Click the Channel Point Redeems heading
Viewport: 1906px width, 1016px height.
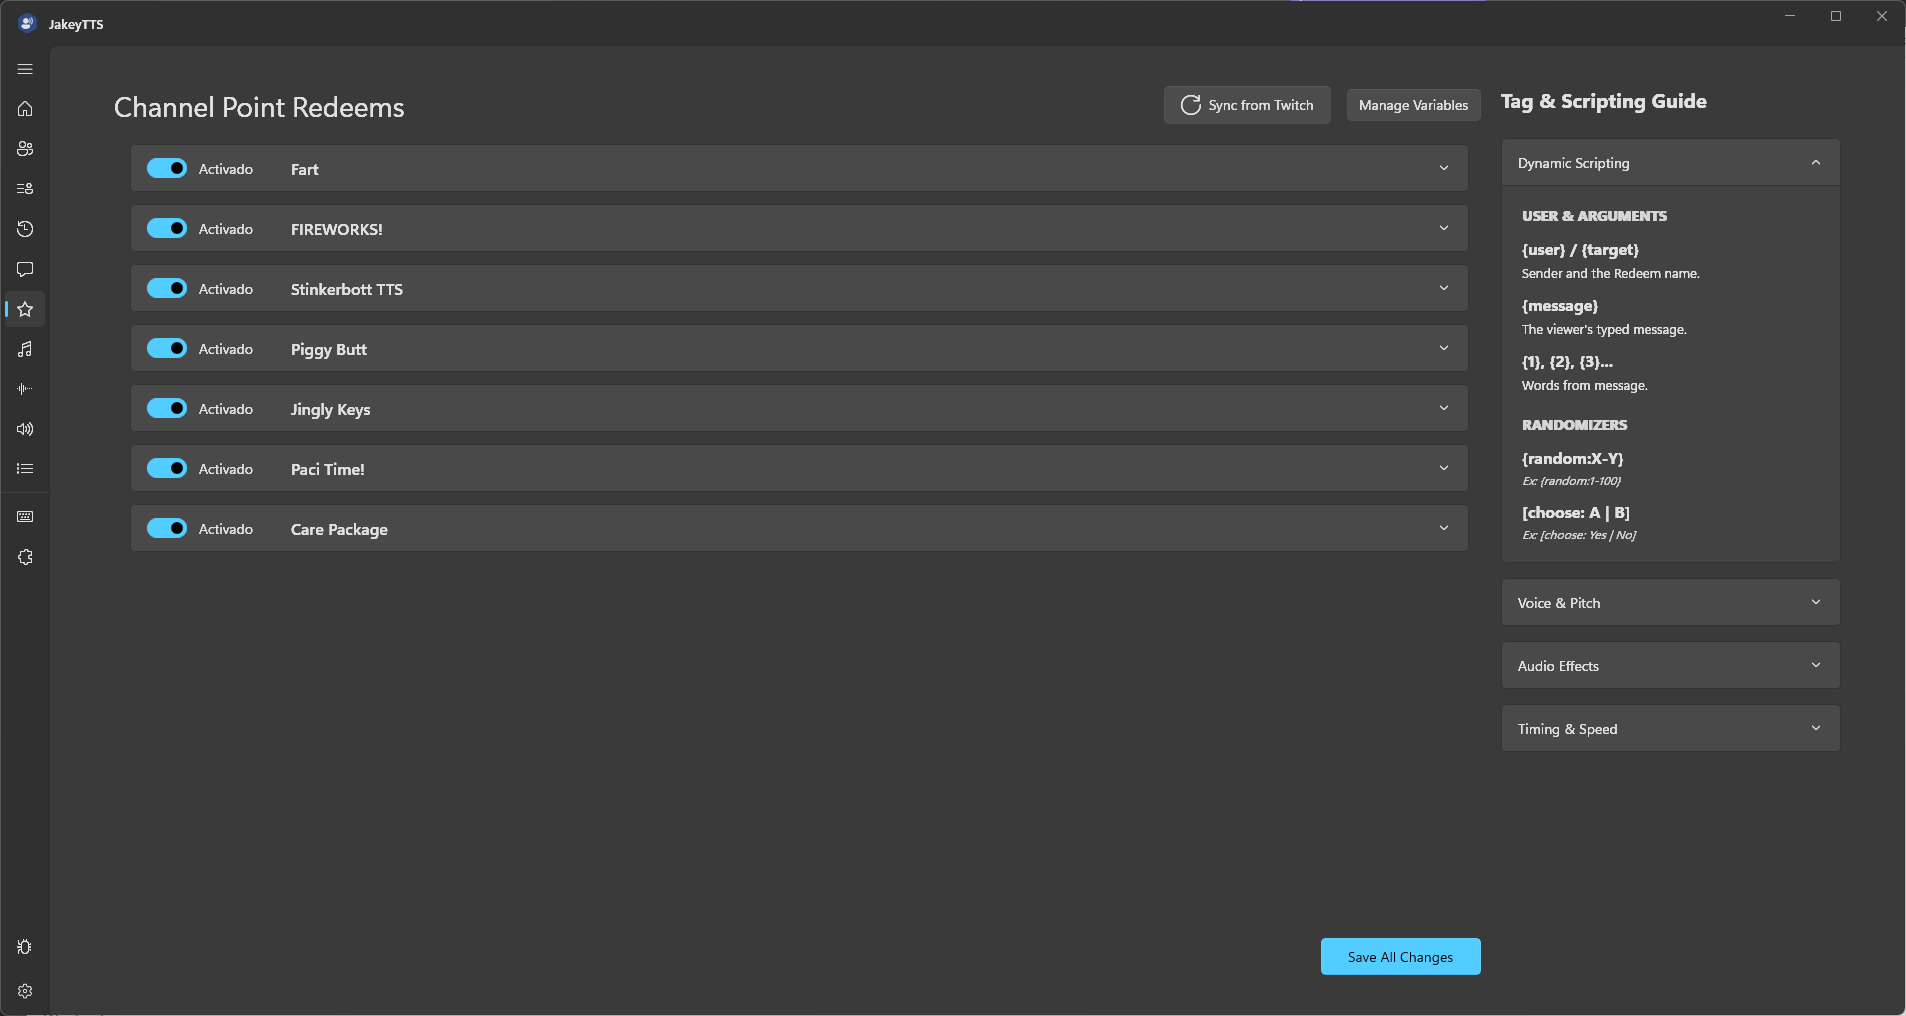(x=259, y=108)
